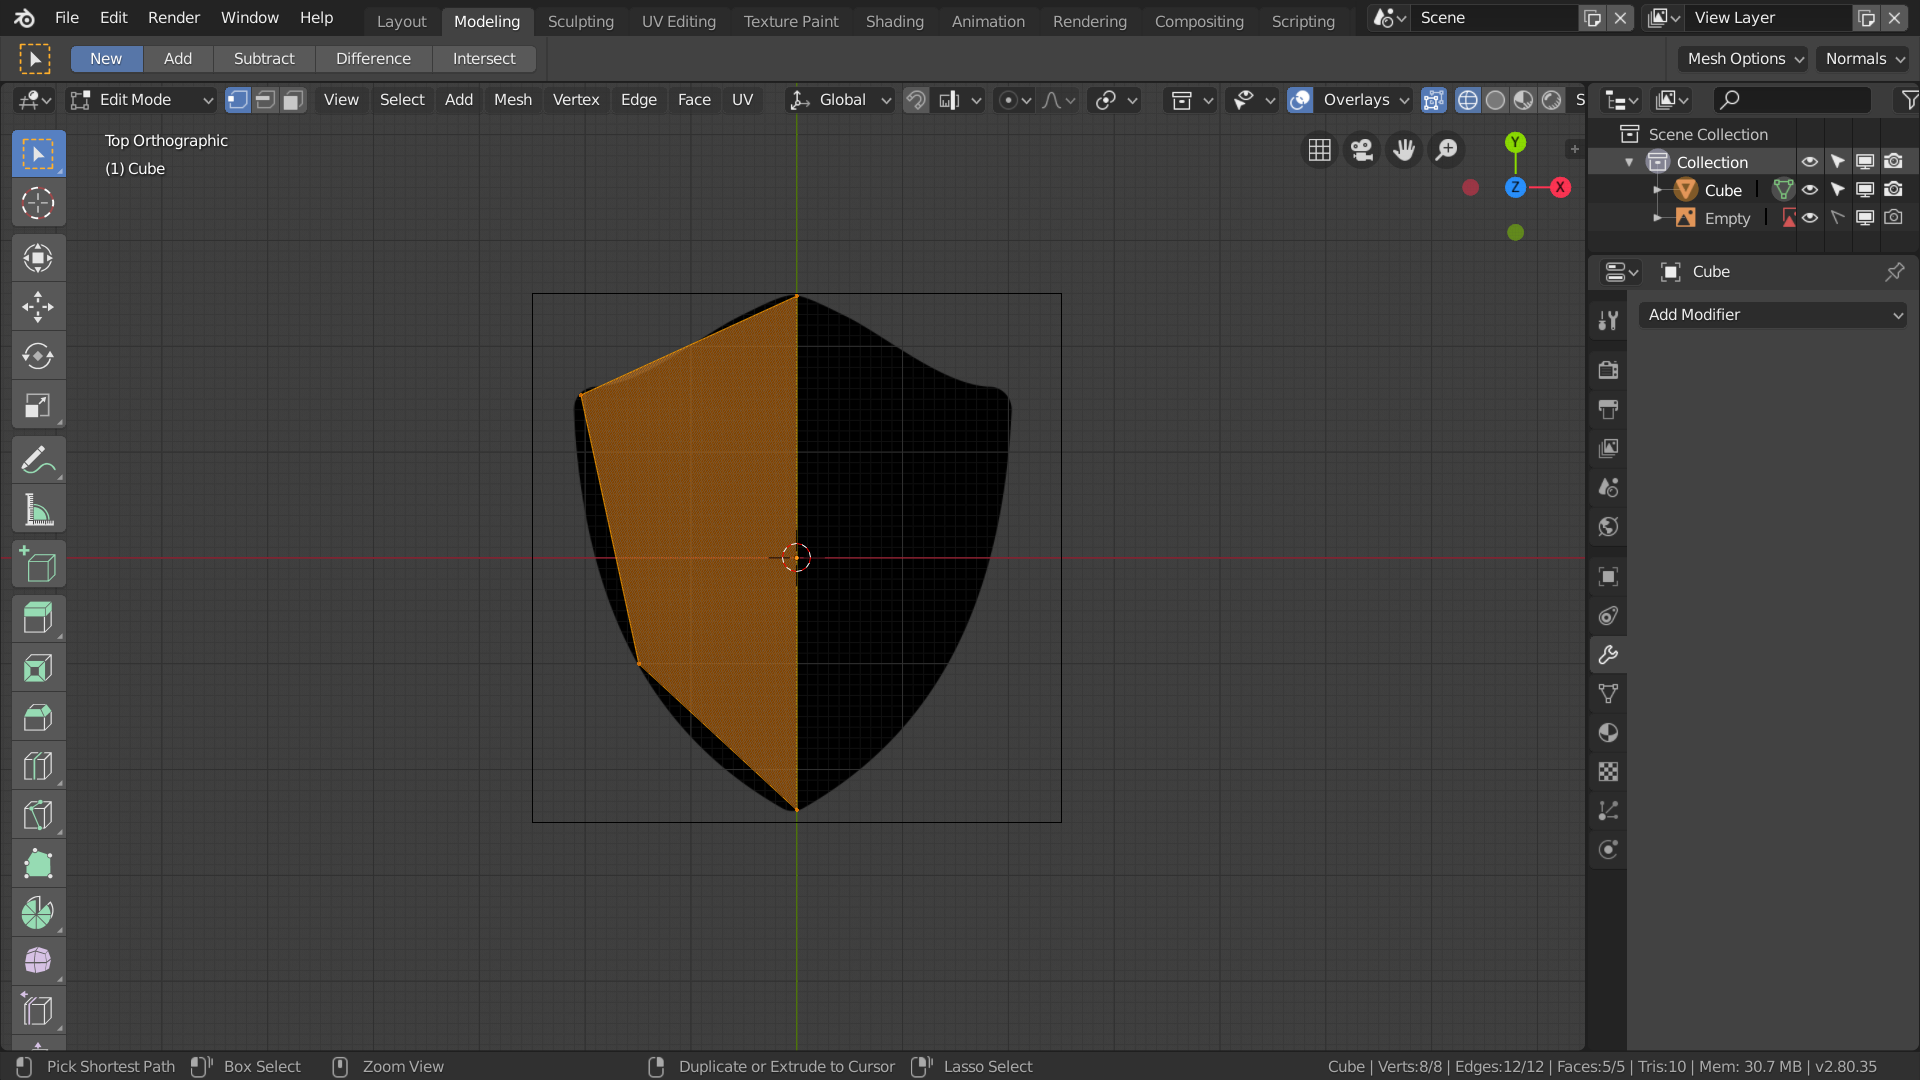The image size is (1920, 1080).
Task: Select the Measure ruler tool
Action: (x=38, y=510)
